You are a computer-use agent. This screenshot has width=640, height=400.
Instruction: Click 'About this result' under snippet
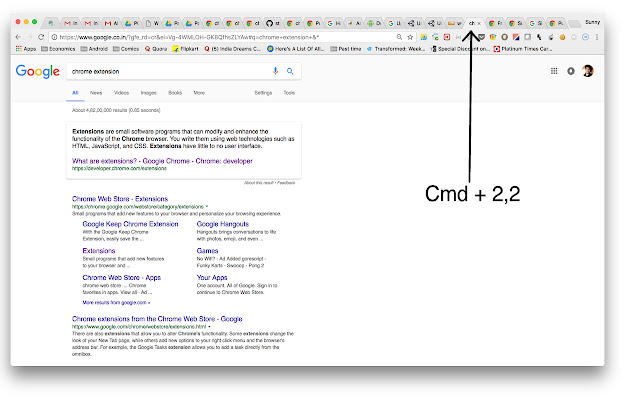[259, 183]
